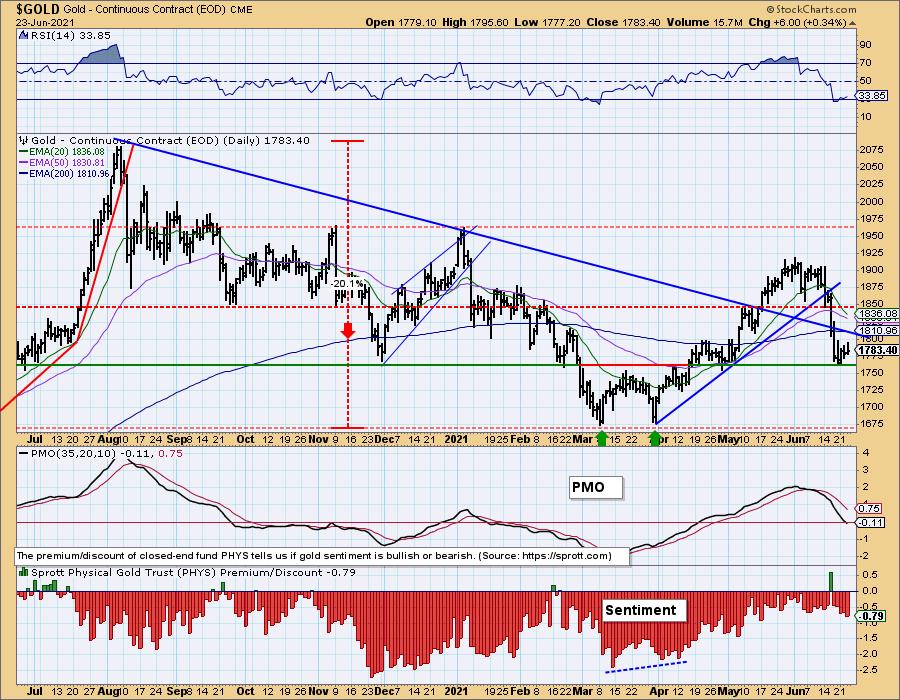Click the Chg +6.00 (+0.34%) value
Screen dimensions: 900x700
798,22
